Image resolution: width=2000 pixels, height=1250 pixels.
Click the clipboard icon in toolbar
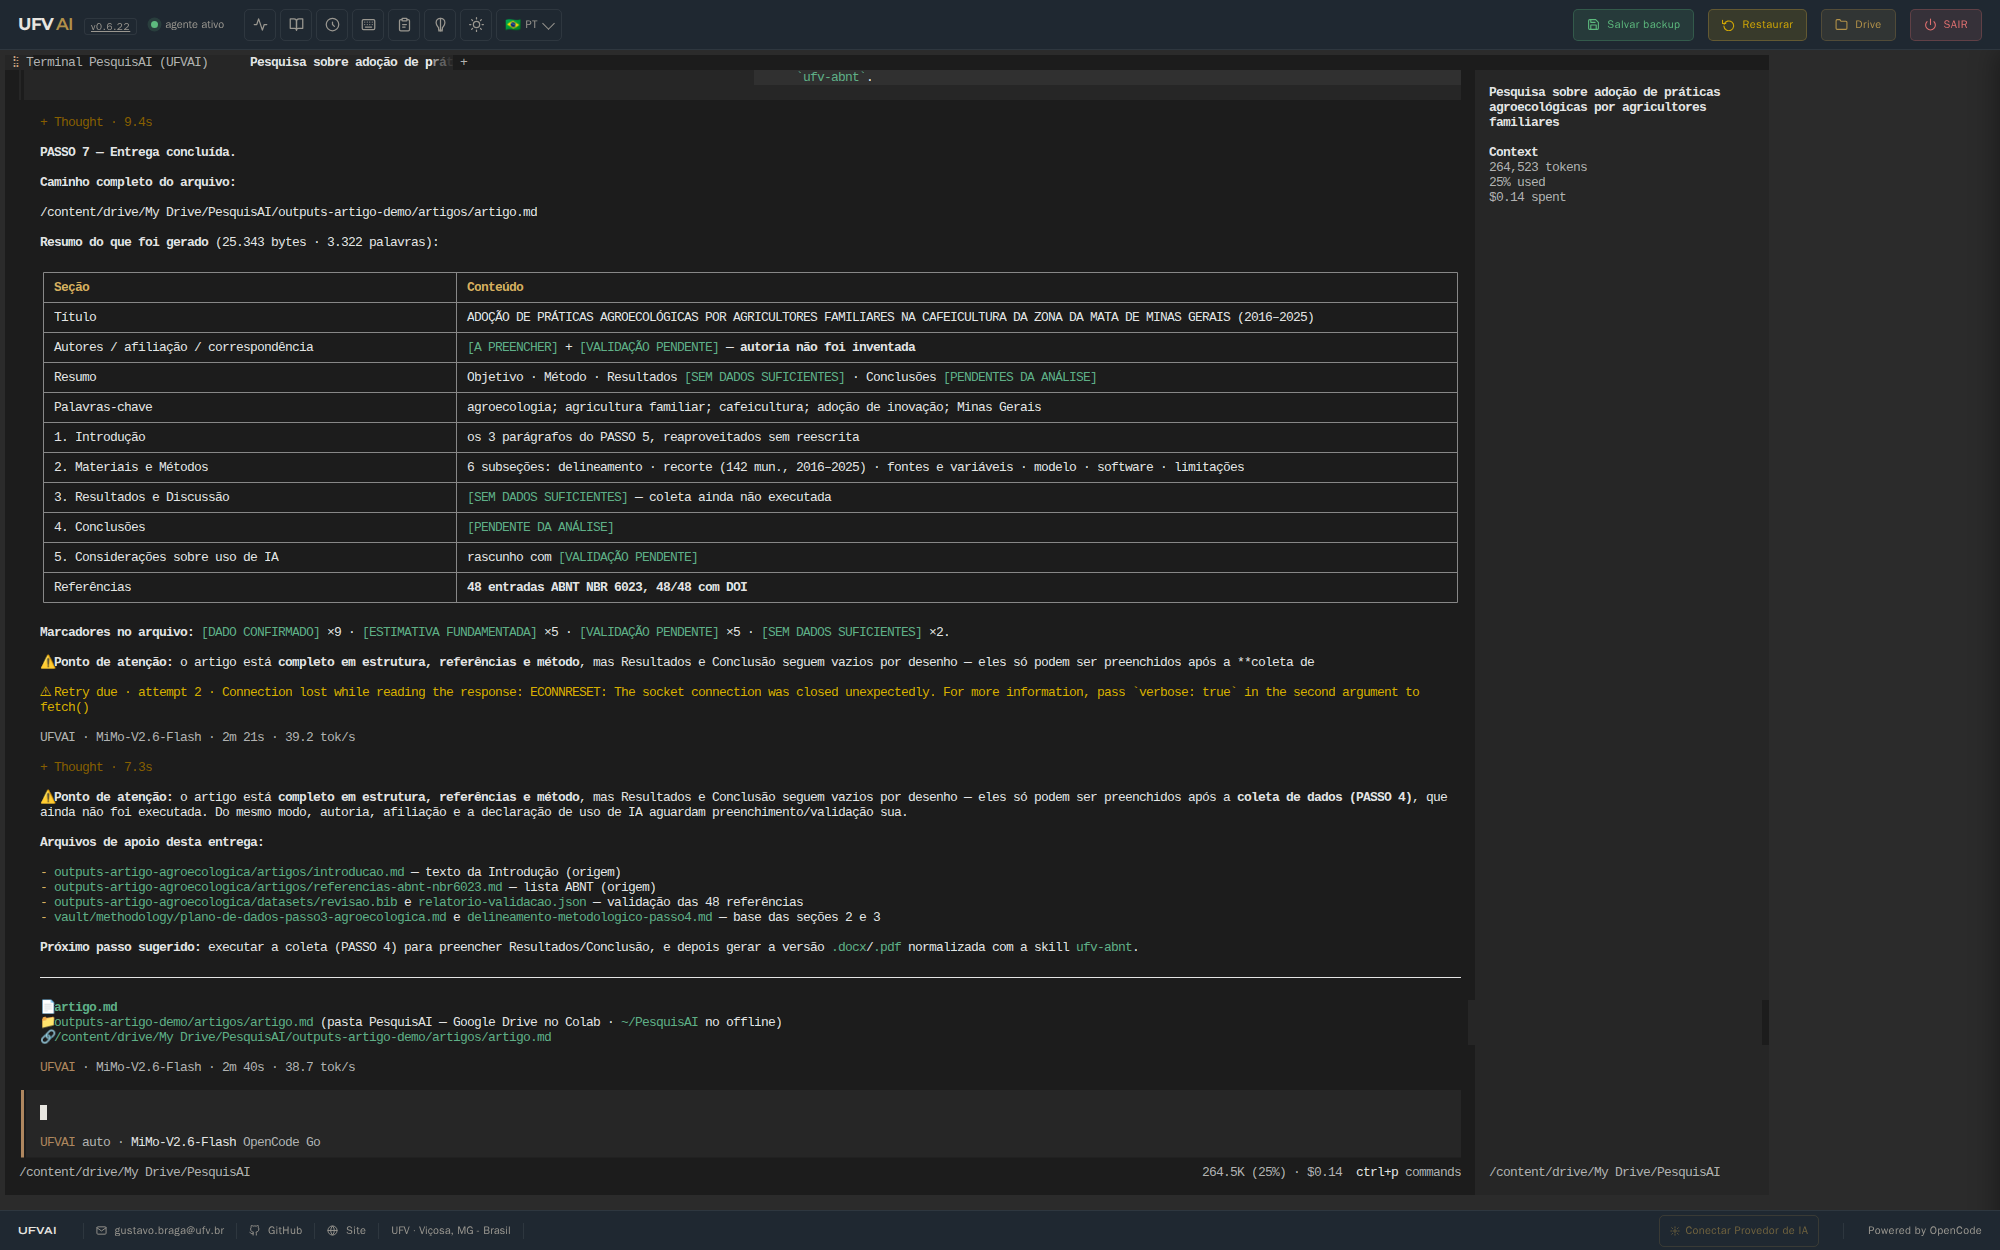405,25
